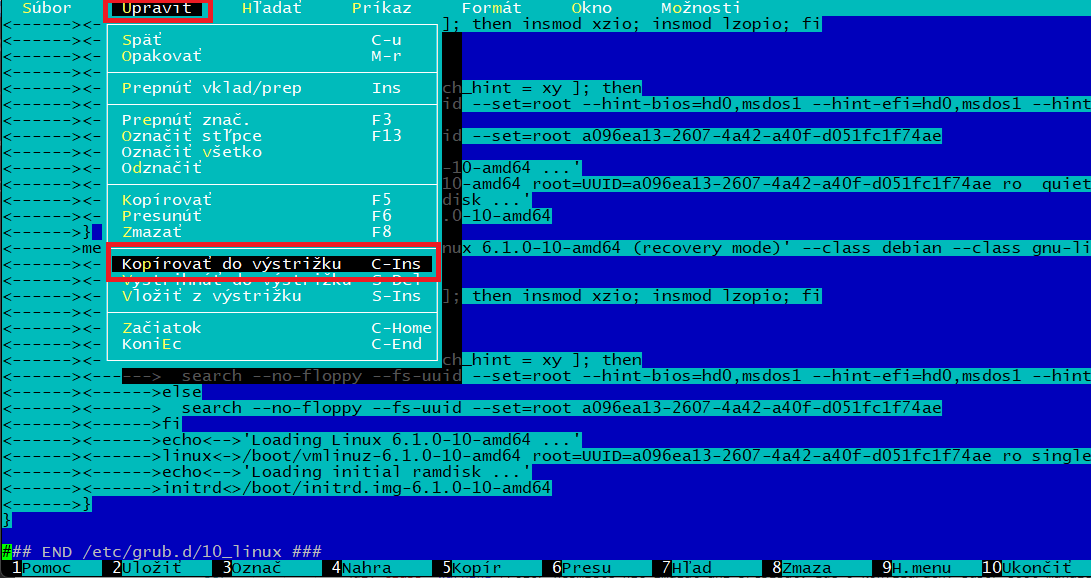Open the Možnosti menu

point(701,8)
